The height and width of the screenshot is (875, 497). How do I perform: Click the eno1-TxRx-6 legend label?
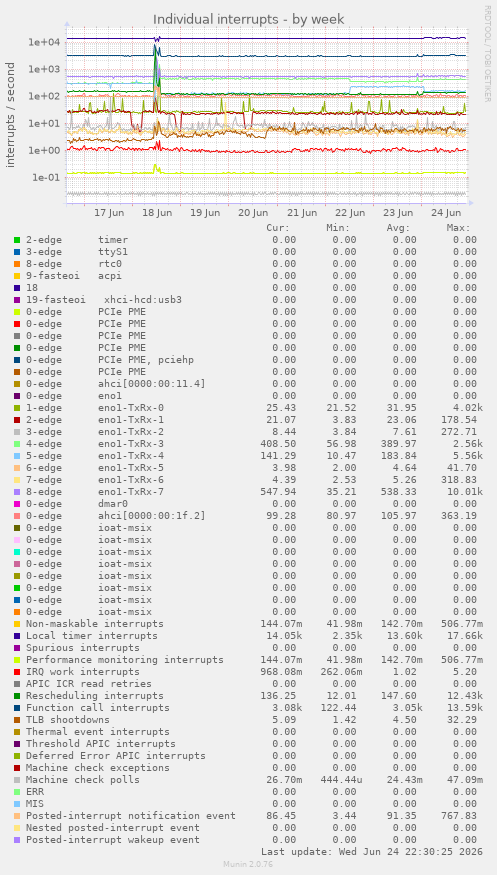[x=131, y=480]
